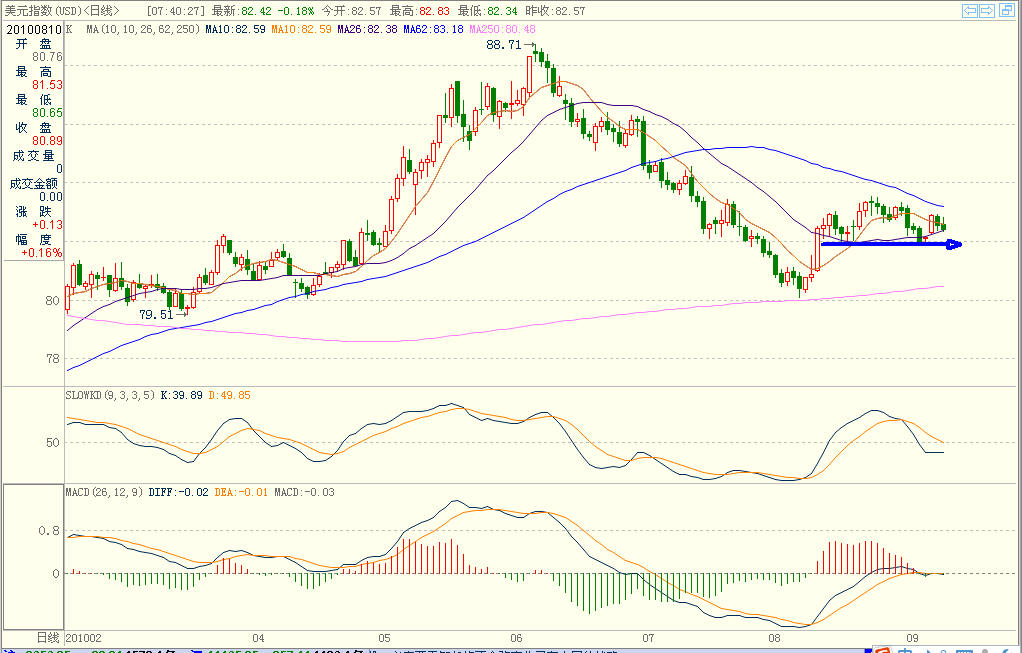This screenshot has width=1022, height=653.
Task: Click the 50 level SLOWKD axis label
Action: tap(52, 443)
